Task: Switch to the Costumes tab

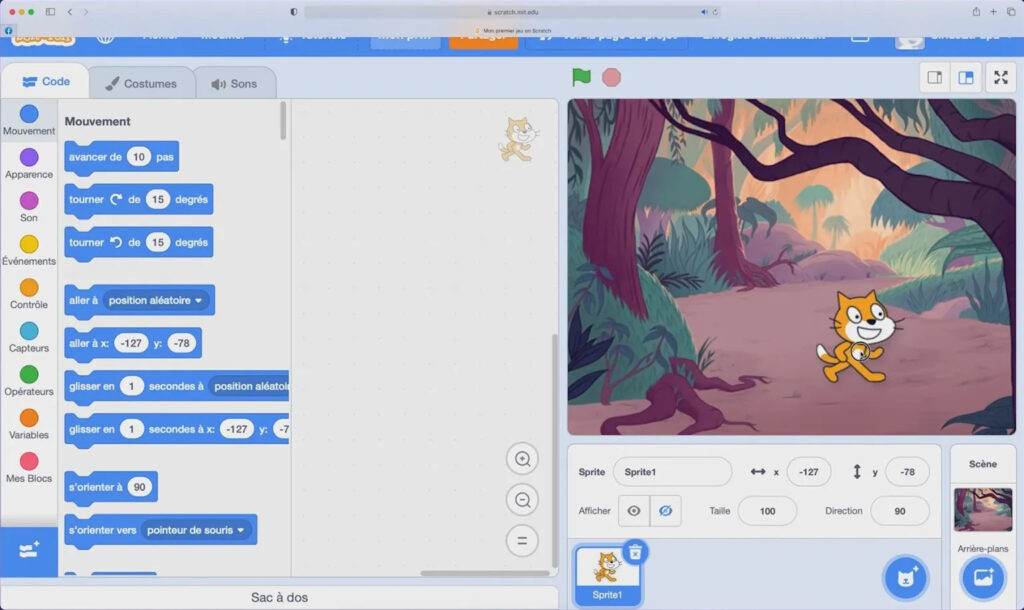Action: pos(143,85)
